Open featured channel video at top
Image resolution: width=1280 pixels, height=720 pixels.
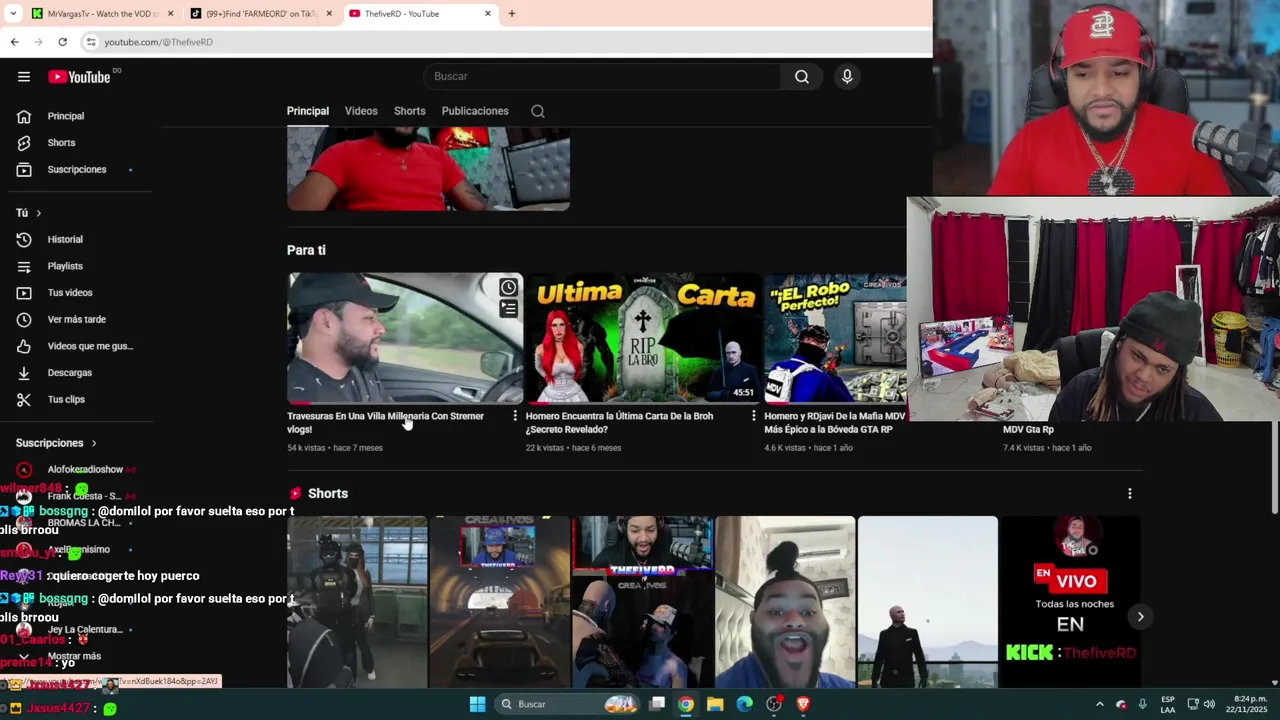(x=428, y=169)
